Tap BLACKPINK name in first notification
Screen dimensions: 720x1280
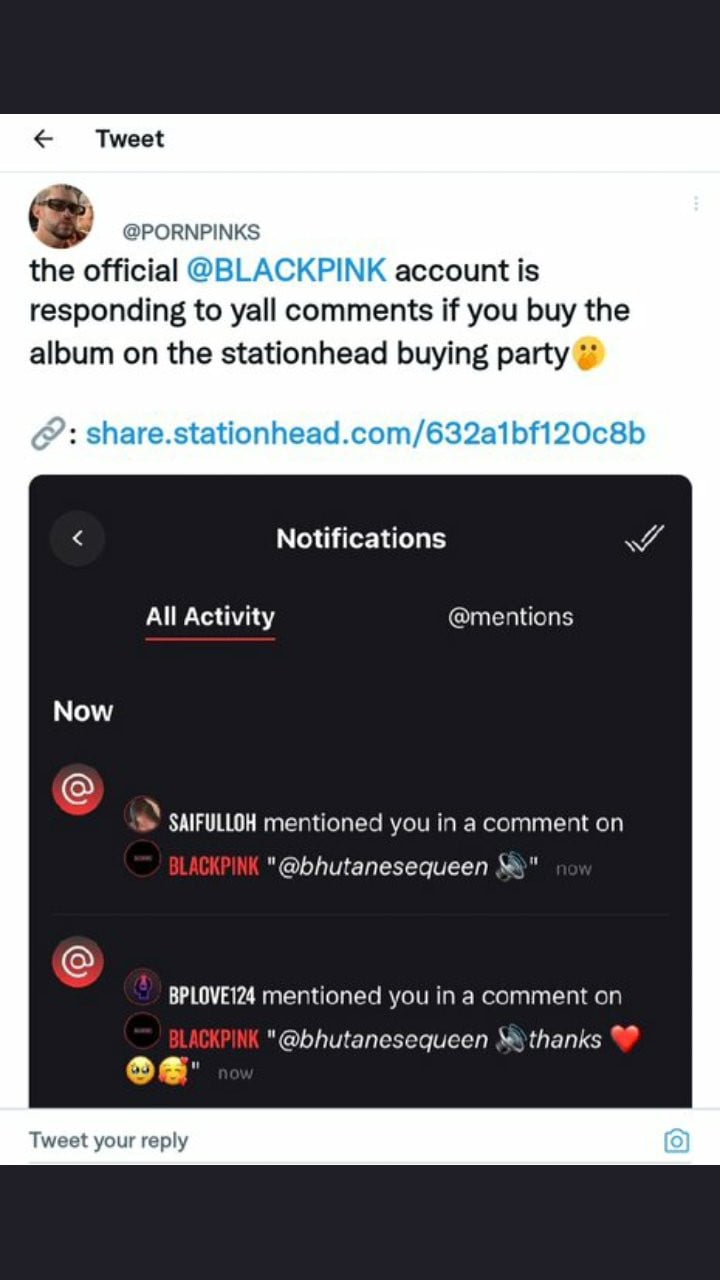pyautogui.click(x=213, y=866)
